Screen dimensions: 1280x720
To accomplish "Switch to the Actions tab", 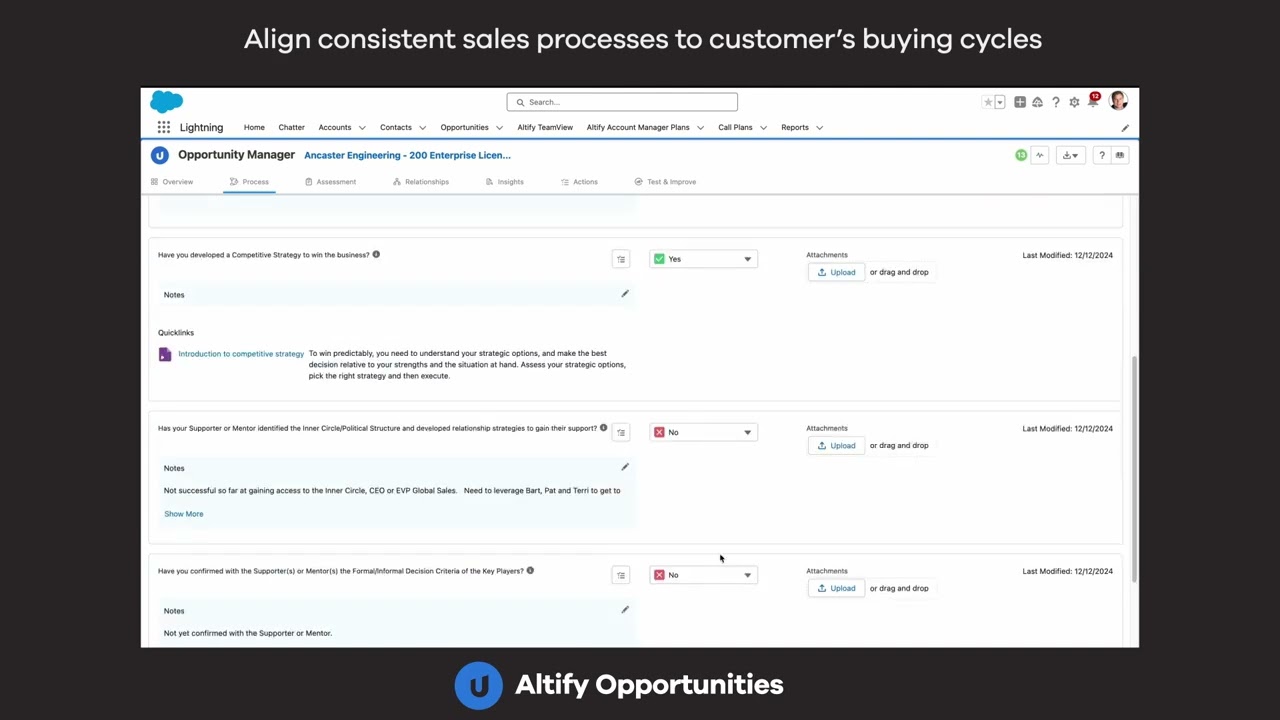I will 579,182.
